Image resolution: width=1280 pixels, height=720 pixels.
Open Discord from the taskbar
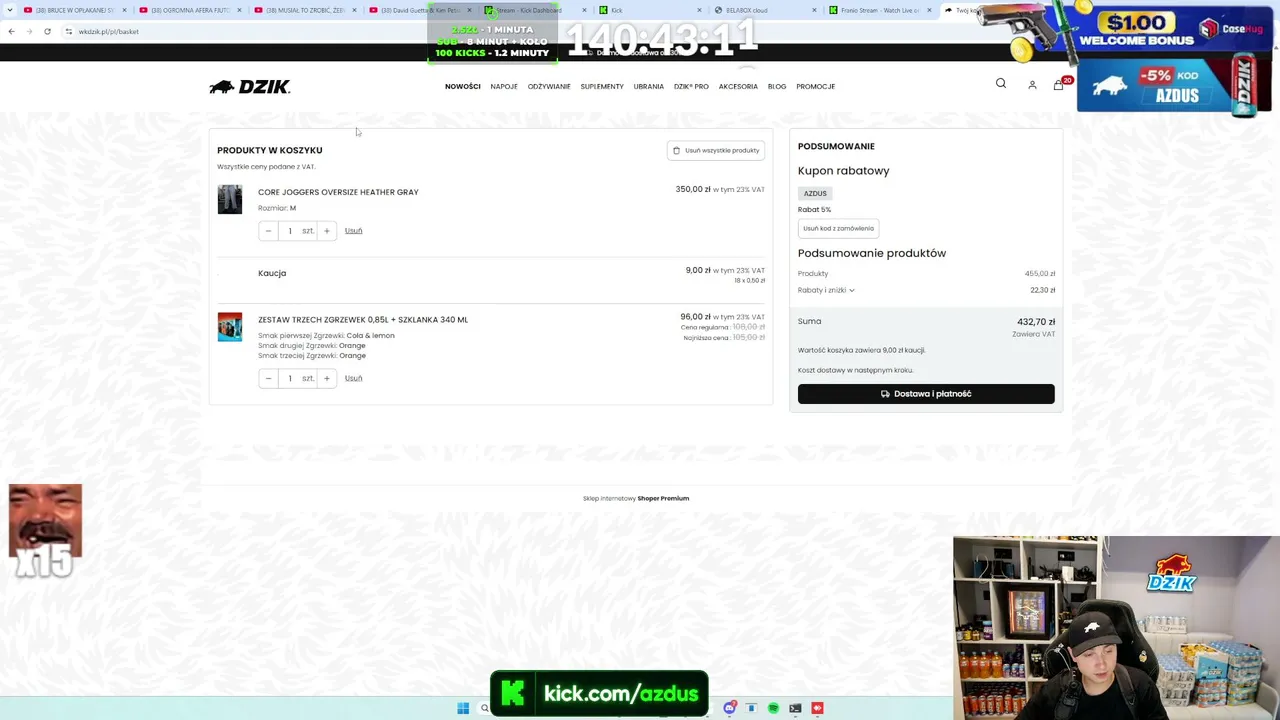point(730,708)
